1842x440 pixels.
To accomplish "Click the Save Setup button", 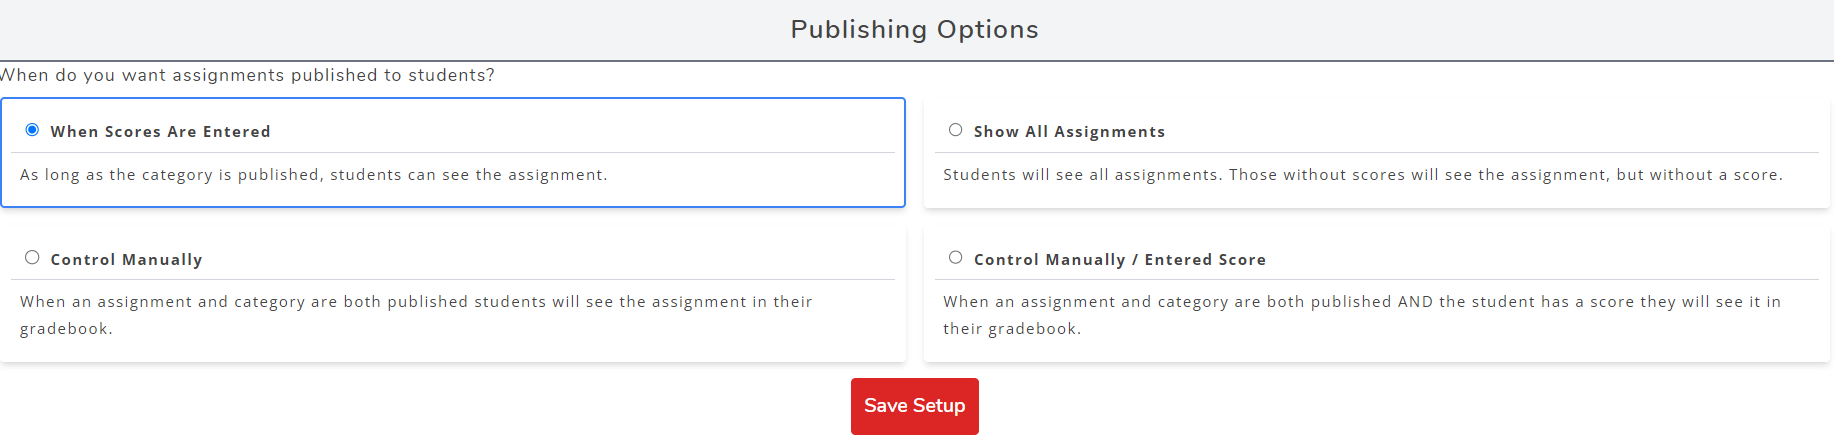I will 914,406.
